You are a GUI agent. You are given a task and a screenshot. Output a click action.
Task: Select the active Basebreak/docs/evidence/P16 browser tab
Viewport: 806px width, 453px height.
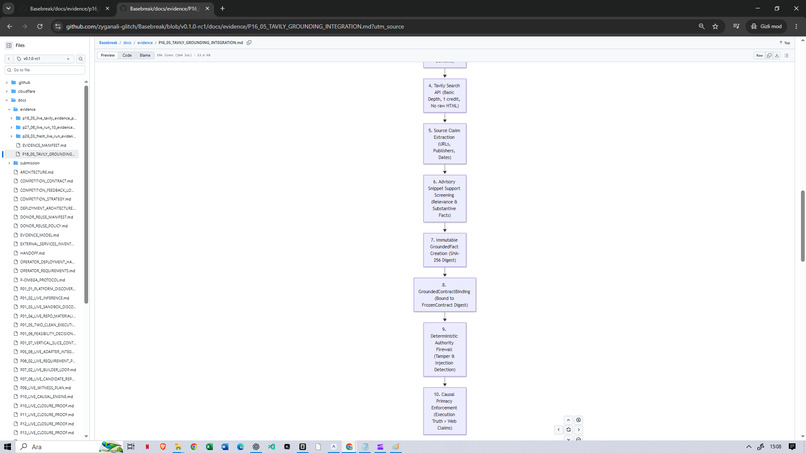(x=164, y=8)
